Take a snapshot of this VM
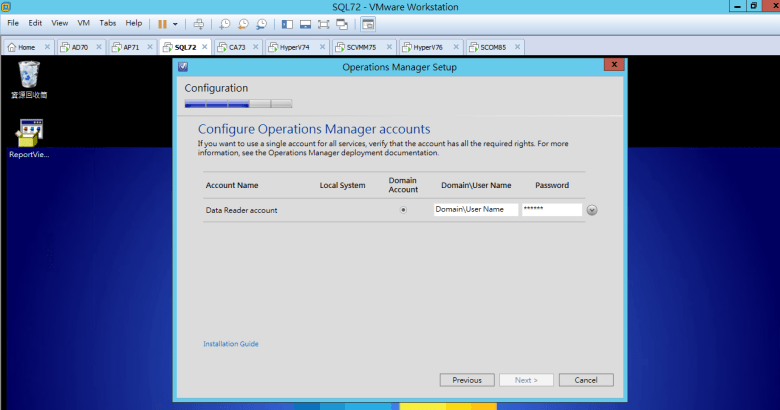The width and height of the screenshot is (780, 410). pyautogui.click(x=225, y=23)
